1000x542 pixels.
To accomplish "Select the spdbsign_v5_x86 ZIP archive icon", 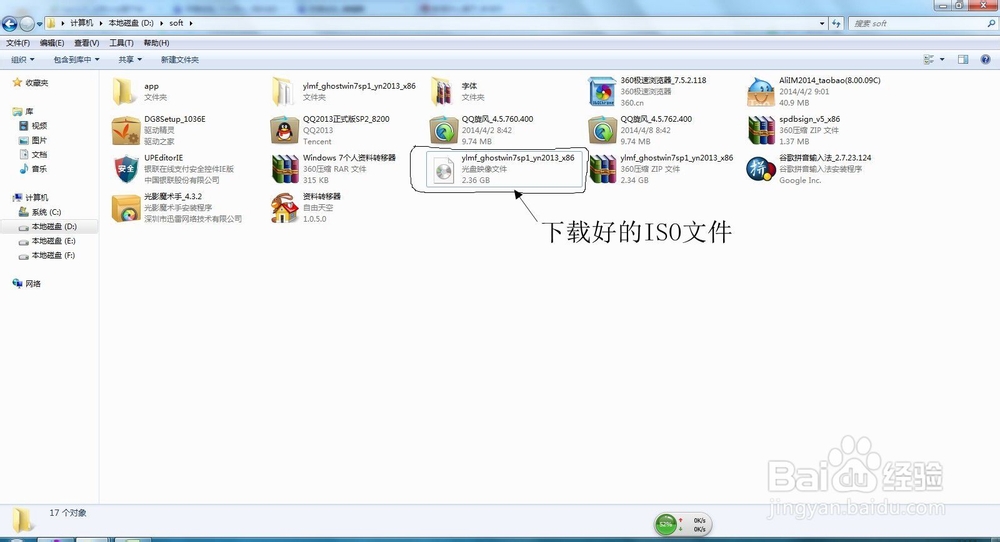I will (761, 131).
